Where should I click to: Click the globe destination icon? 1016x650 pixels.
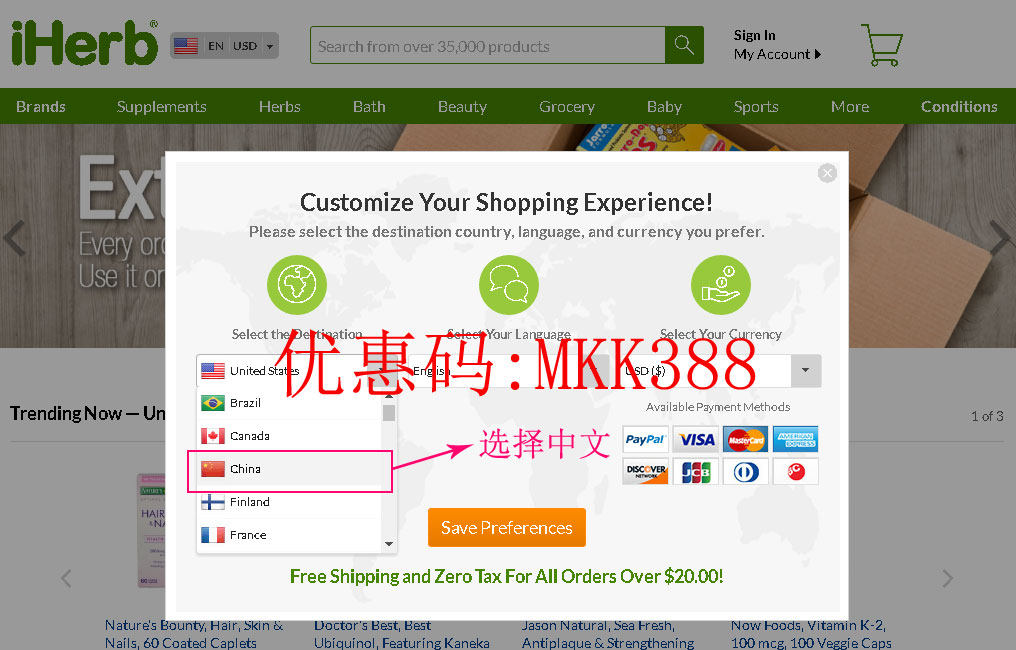pyautogui.click(x=297, y=284)
